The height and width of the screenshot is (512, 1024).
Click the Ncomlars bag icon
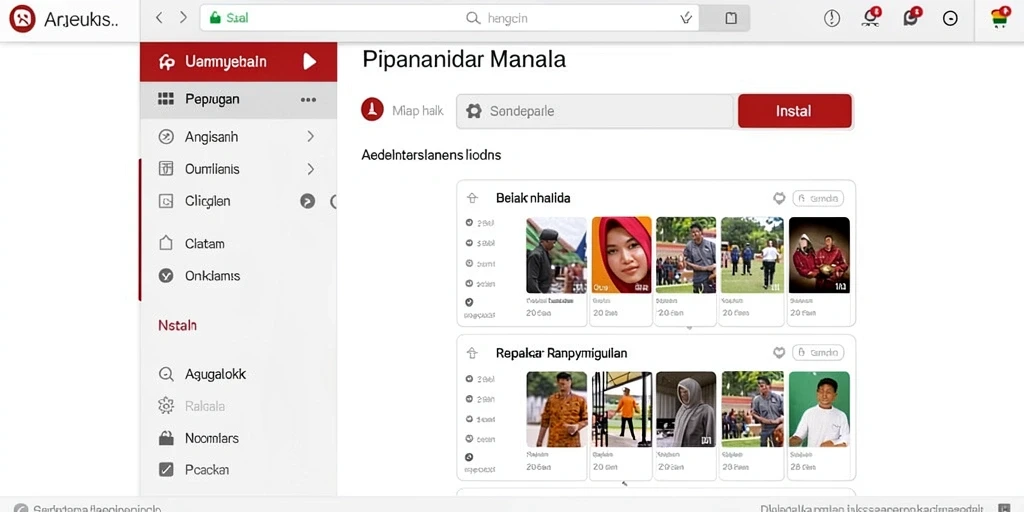[166, 438]
